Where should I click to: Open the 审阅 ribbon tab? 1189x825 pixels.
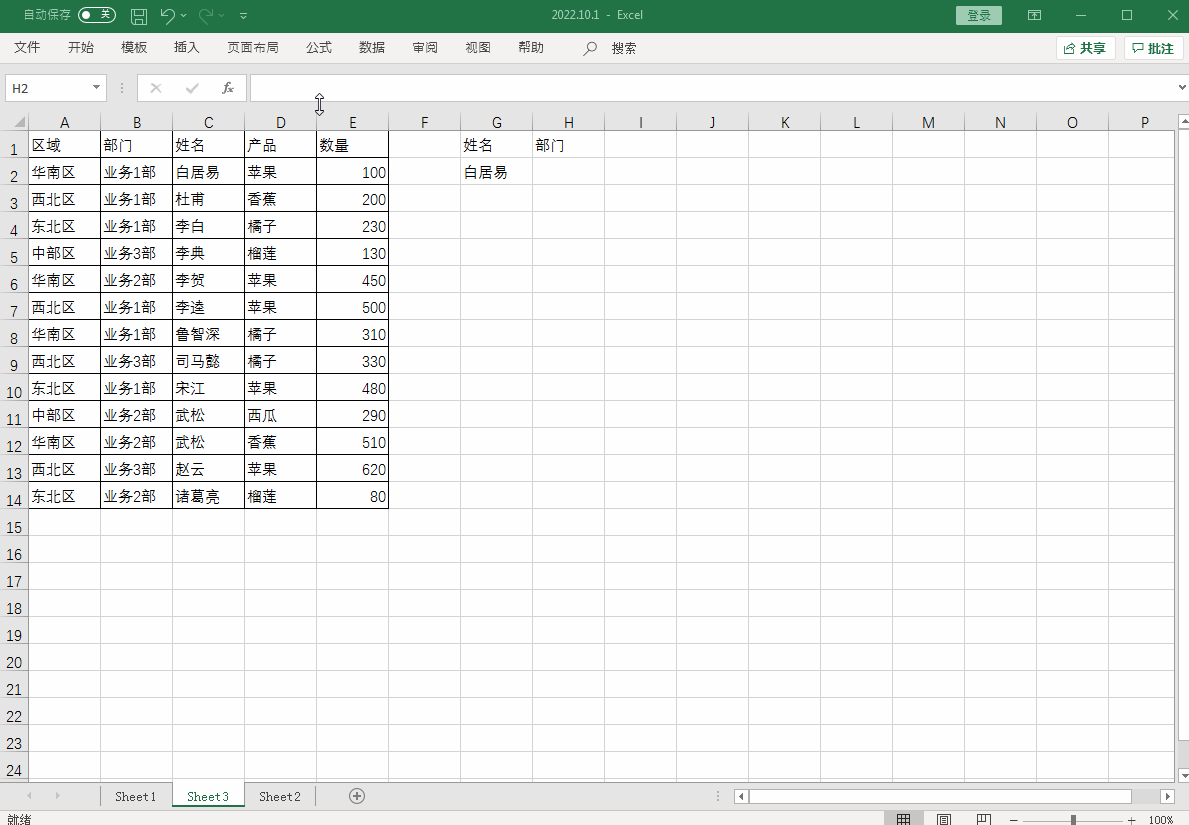(x=425, y=48)
